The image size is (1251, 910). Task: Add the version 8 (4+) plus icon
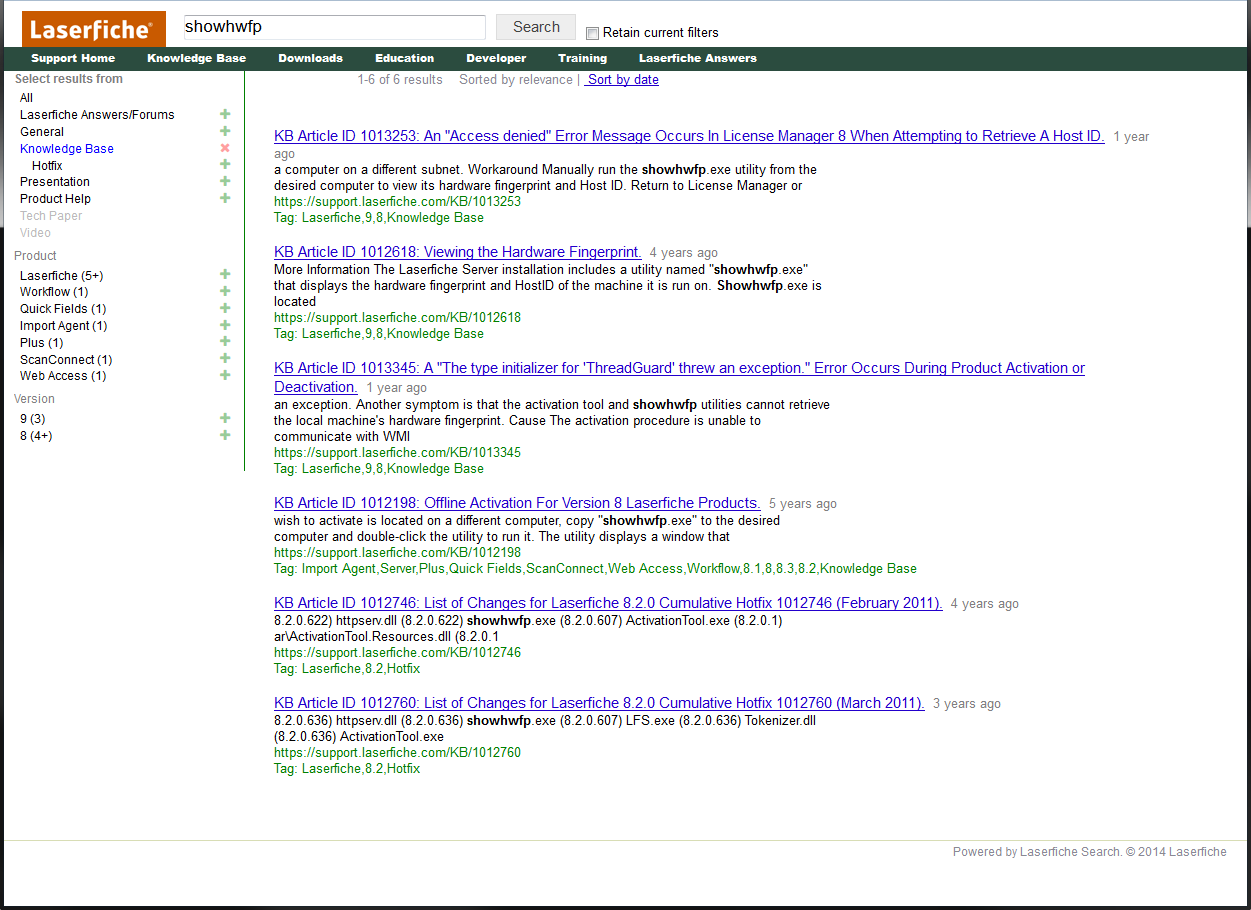[x=225, y=435]
